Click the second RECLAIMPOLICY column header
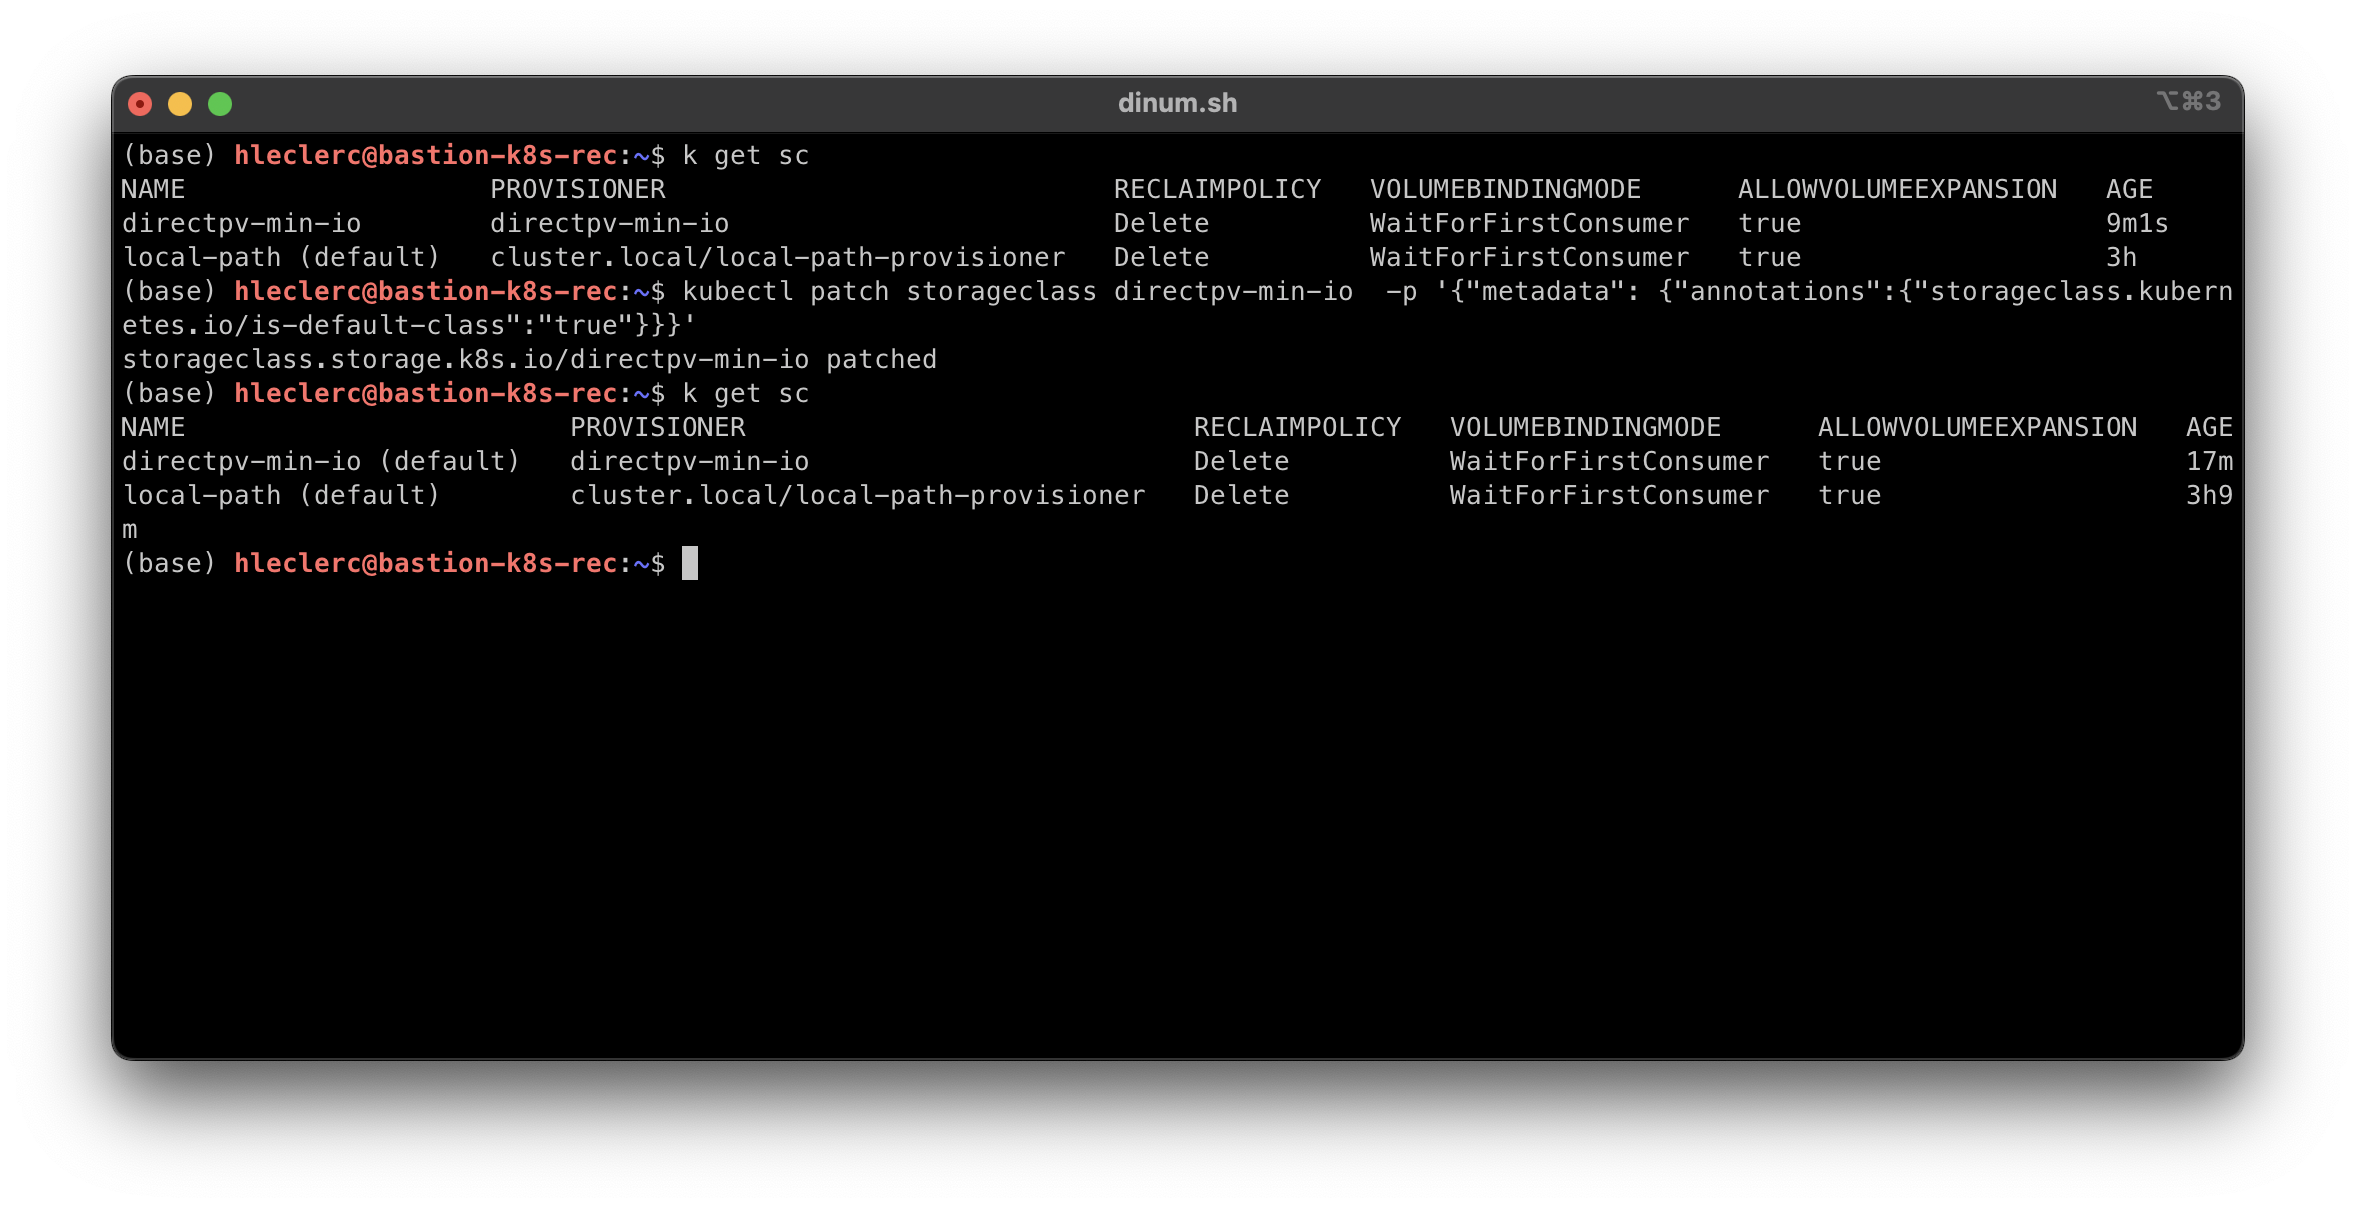Screen dimensions: 2356x1208 point(1297,428)
